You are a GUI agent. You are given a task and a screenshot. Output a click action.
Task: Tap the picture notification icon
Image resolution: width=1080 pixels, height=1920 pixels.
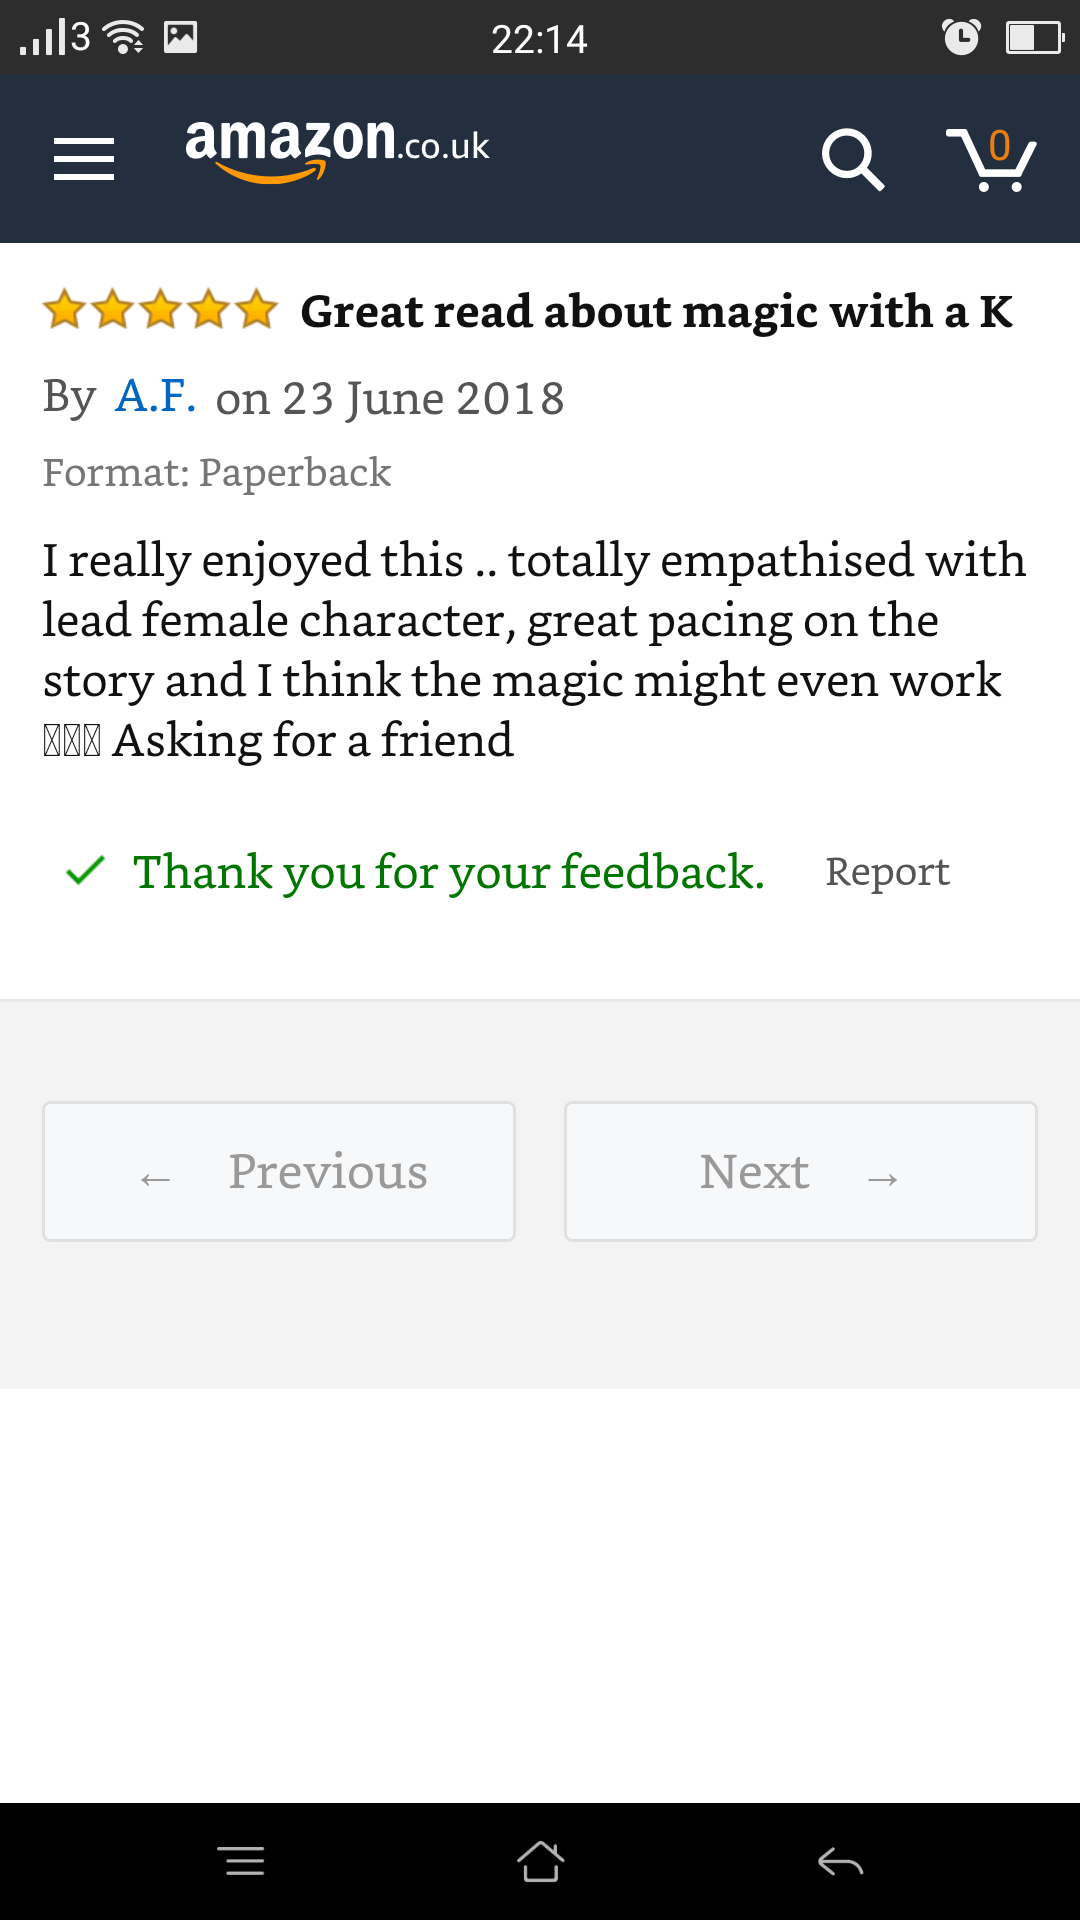coord(181,37)
